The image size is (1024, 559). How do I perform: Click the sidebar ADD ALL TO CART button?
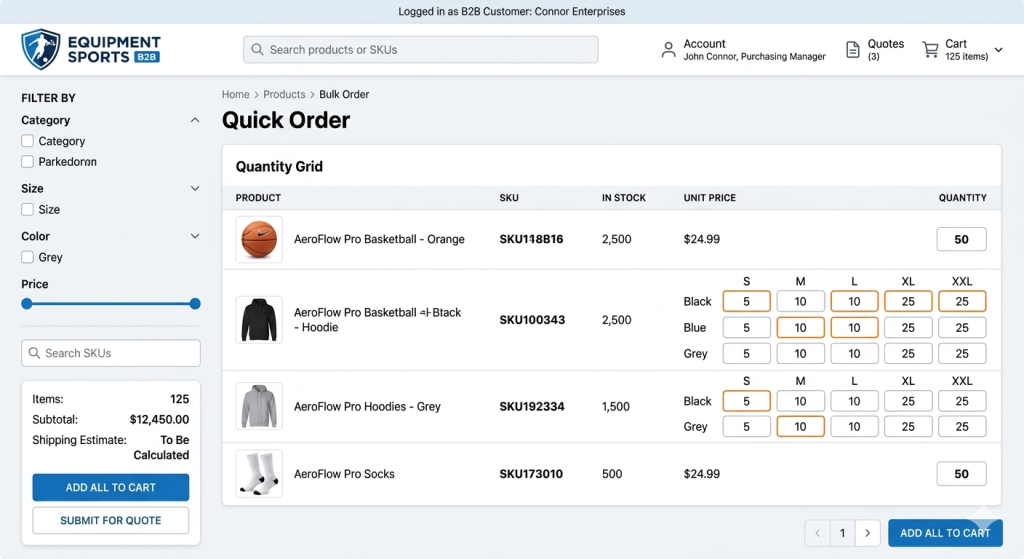point(110,487)
